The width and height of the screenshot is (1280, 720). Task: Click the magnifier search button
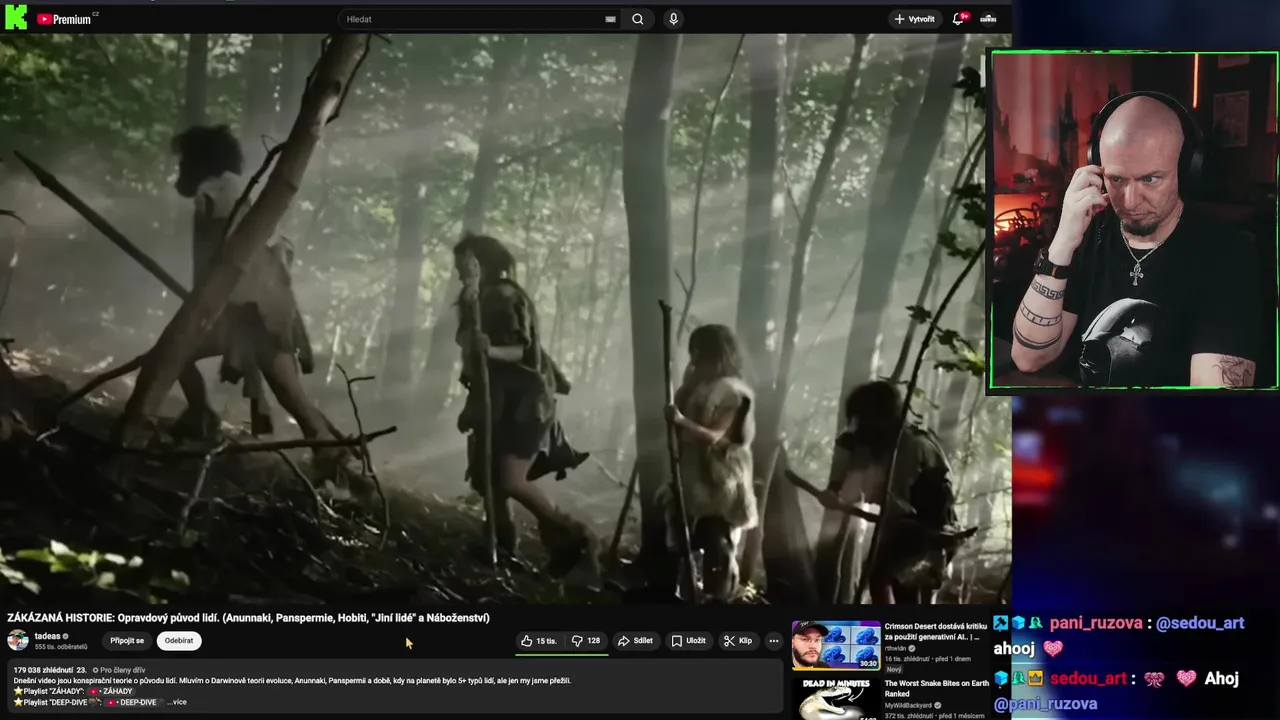click(x=638, y=19)
